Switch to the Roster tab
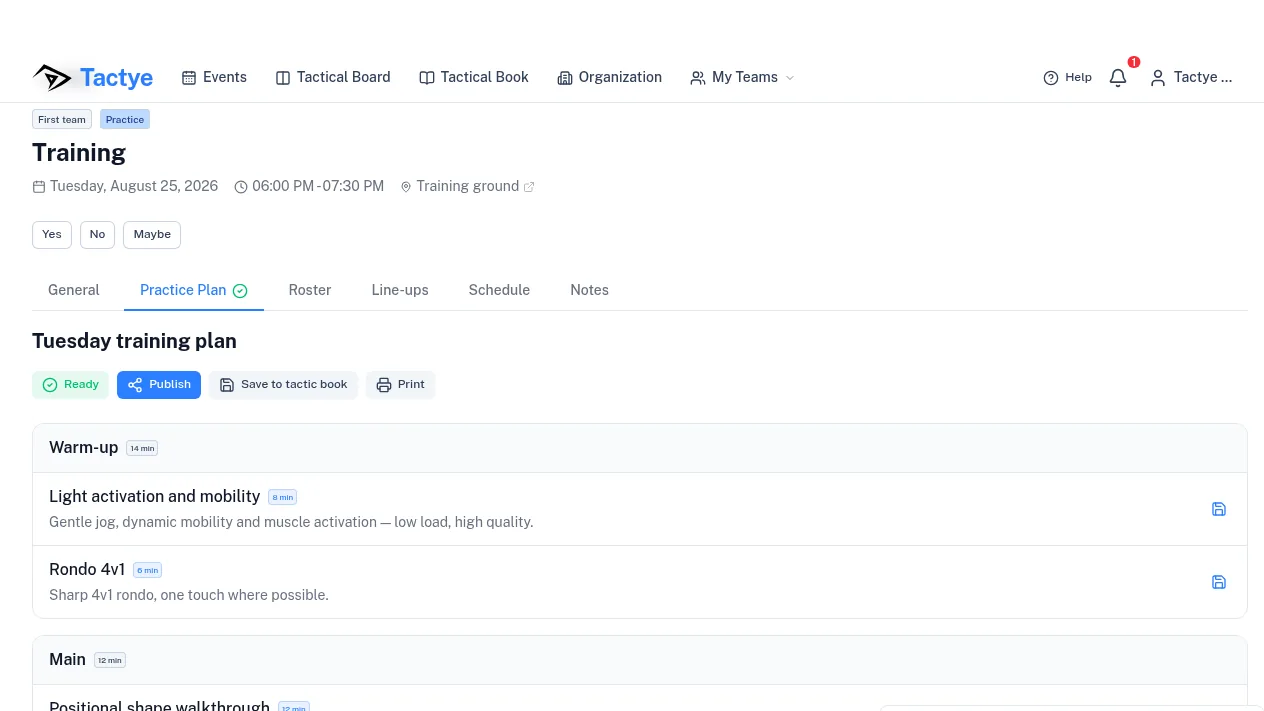 click(x=310, y=290)
